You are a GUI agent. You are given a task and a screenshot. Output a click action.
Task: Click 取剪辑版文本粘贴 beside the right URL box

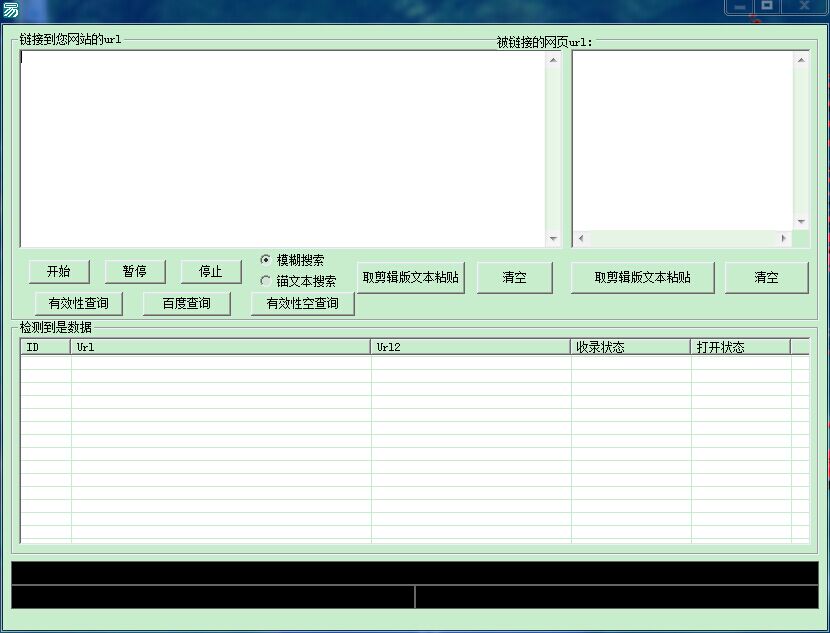pyautogui.click(x=642, y=277)
